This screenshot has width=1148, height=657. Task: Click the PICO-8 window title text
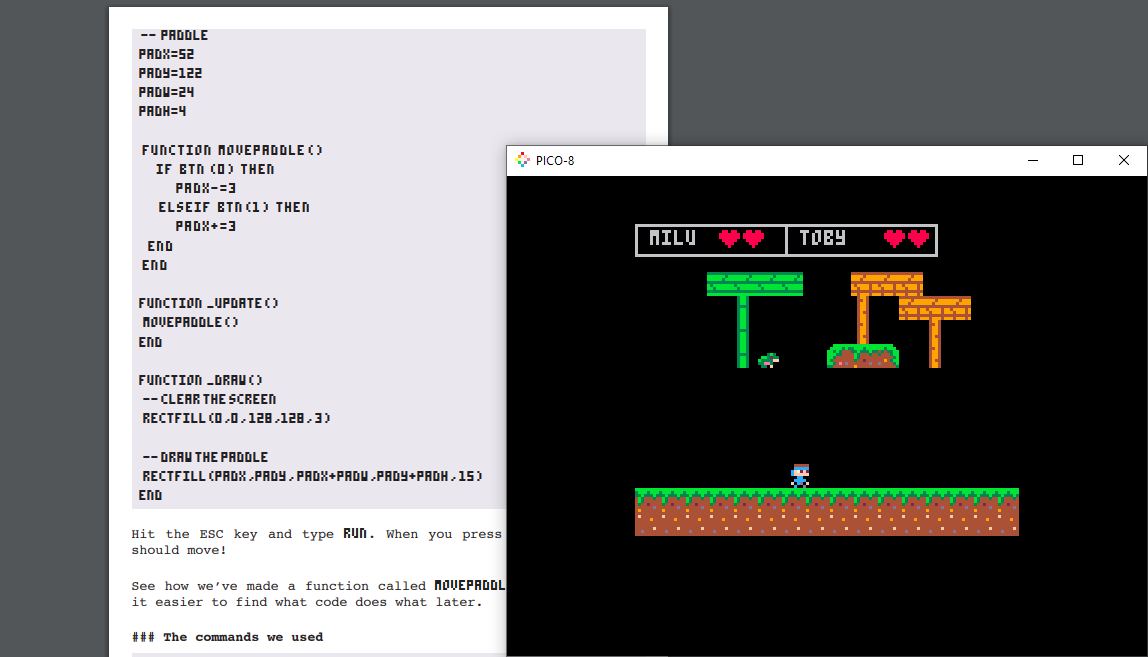pyautogui.click(x=555, y=160)
